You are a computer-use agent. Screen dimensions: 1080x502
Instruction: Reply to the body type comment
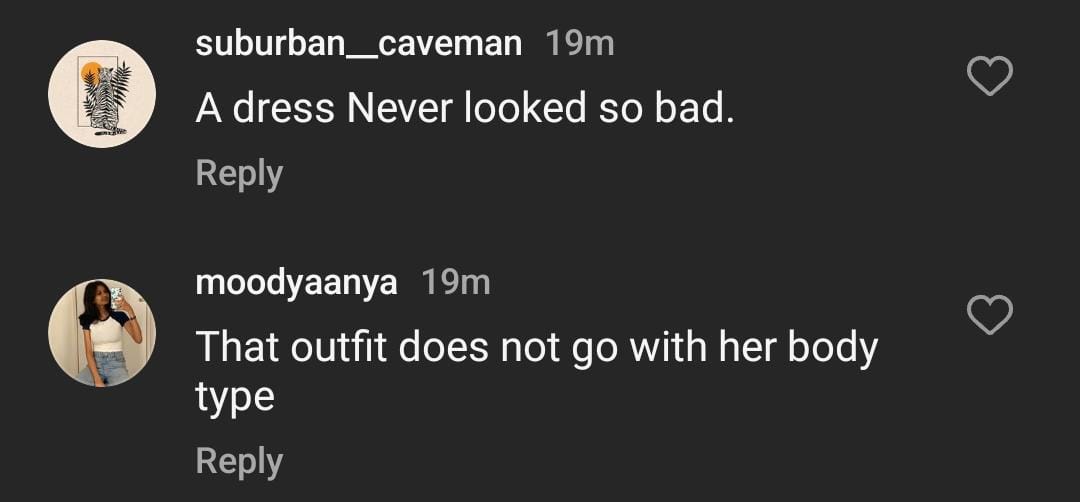click(239, 461)
